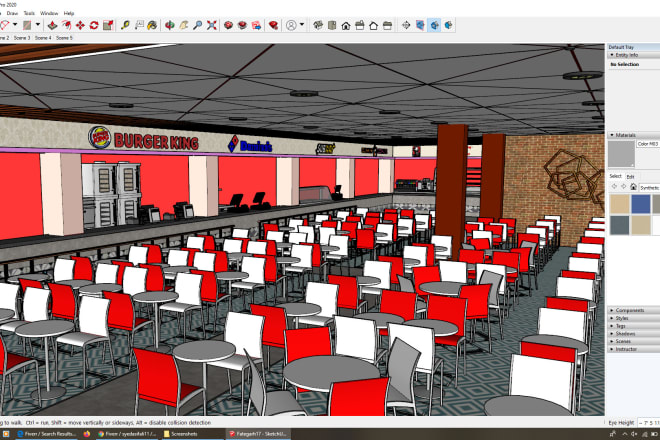Select the tan material swatch
Viewport: 660px width, 440px height.
pyautogui.click(x=620, y=204)
